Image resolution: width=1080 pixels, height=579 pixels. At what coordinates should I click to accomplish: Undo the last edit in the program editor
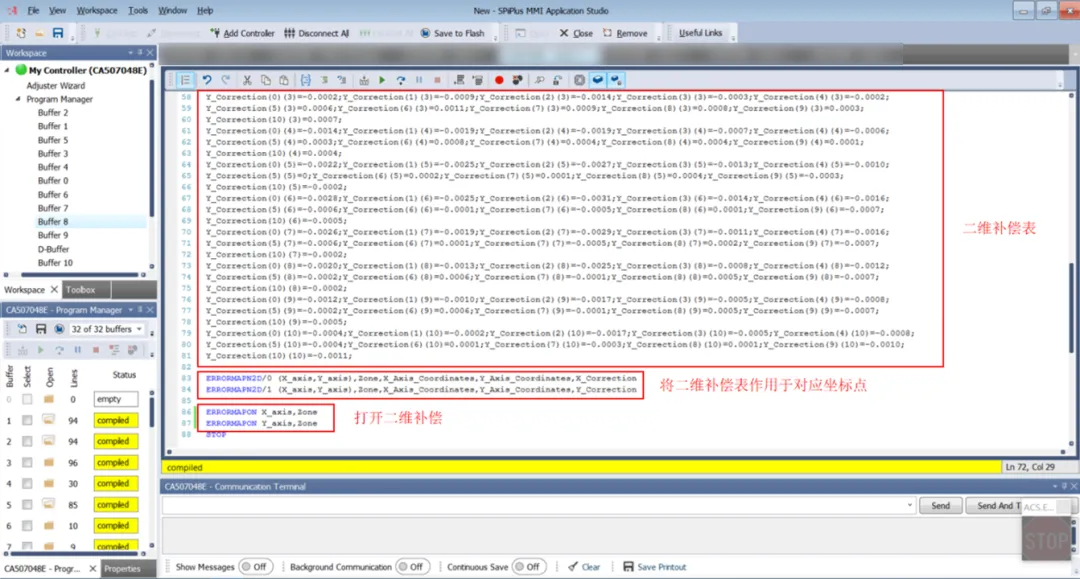point(207,80)
